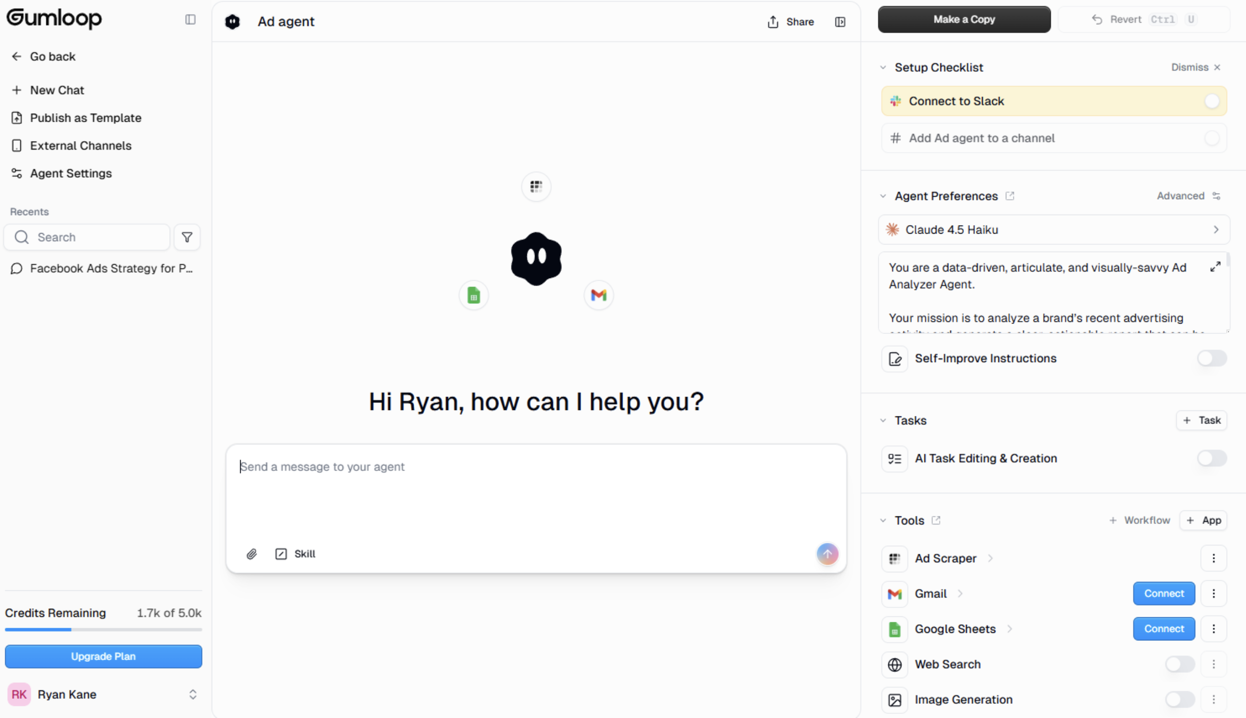Collapse the Setup Checklist section
Image resolution: width=1246 pixels, height=718 pixels.
pos(883,68)
